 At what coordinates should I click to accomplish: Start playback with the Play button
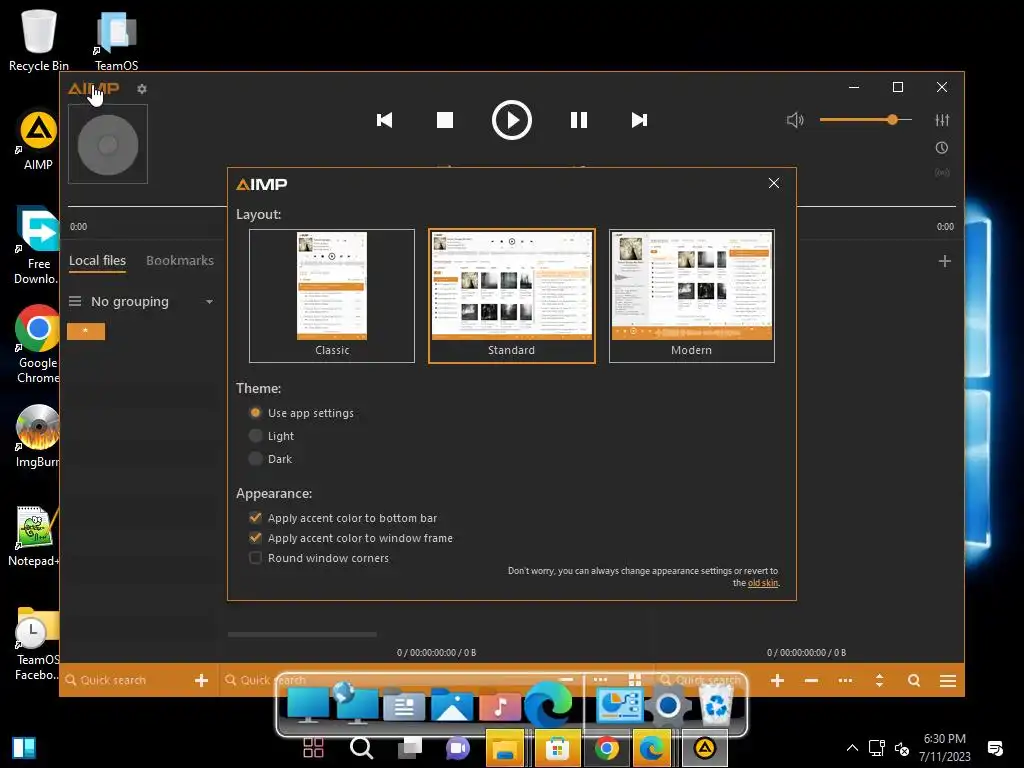(511, 120)
